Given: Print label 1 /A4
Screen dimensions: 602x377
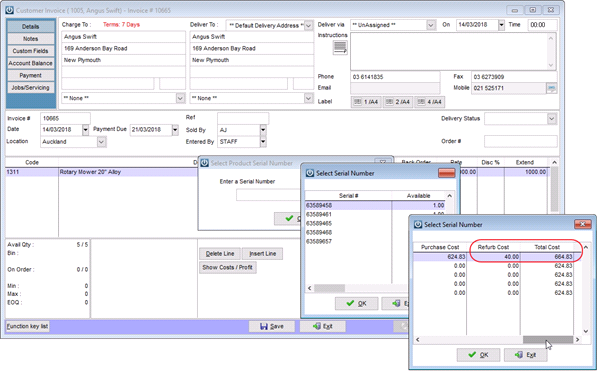Looking at the screenshot, I should pos(366,102).
